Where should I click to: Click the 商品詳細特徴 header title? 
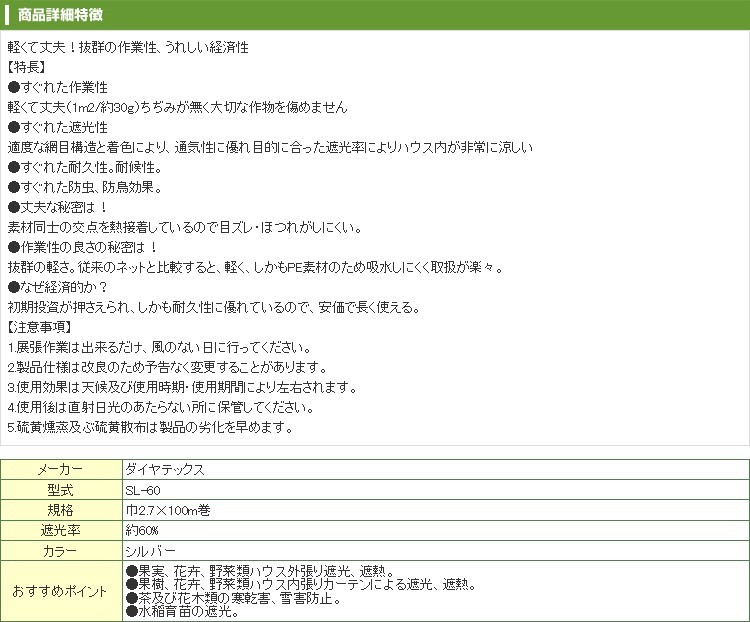click(x=60, y=15)
